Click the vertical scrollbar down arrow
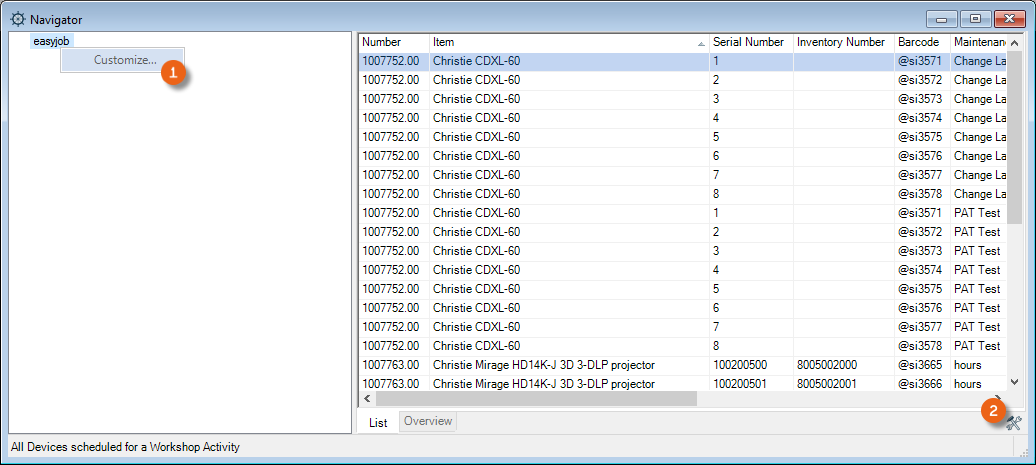The height and width of the screenshot is (465, 1036). (x=1014, y=382)
